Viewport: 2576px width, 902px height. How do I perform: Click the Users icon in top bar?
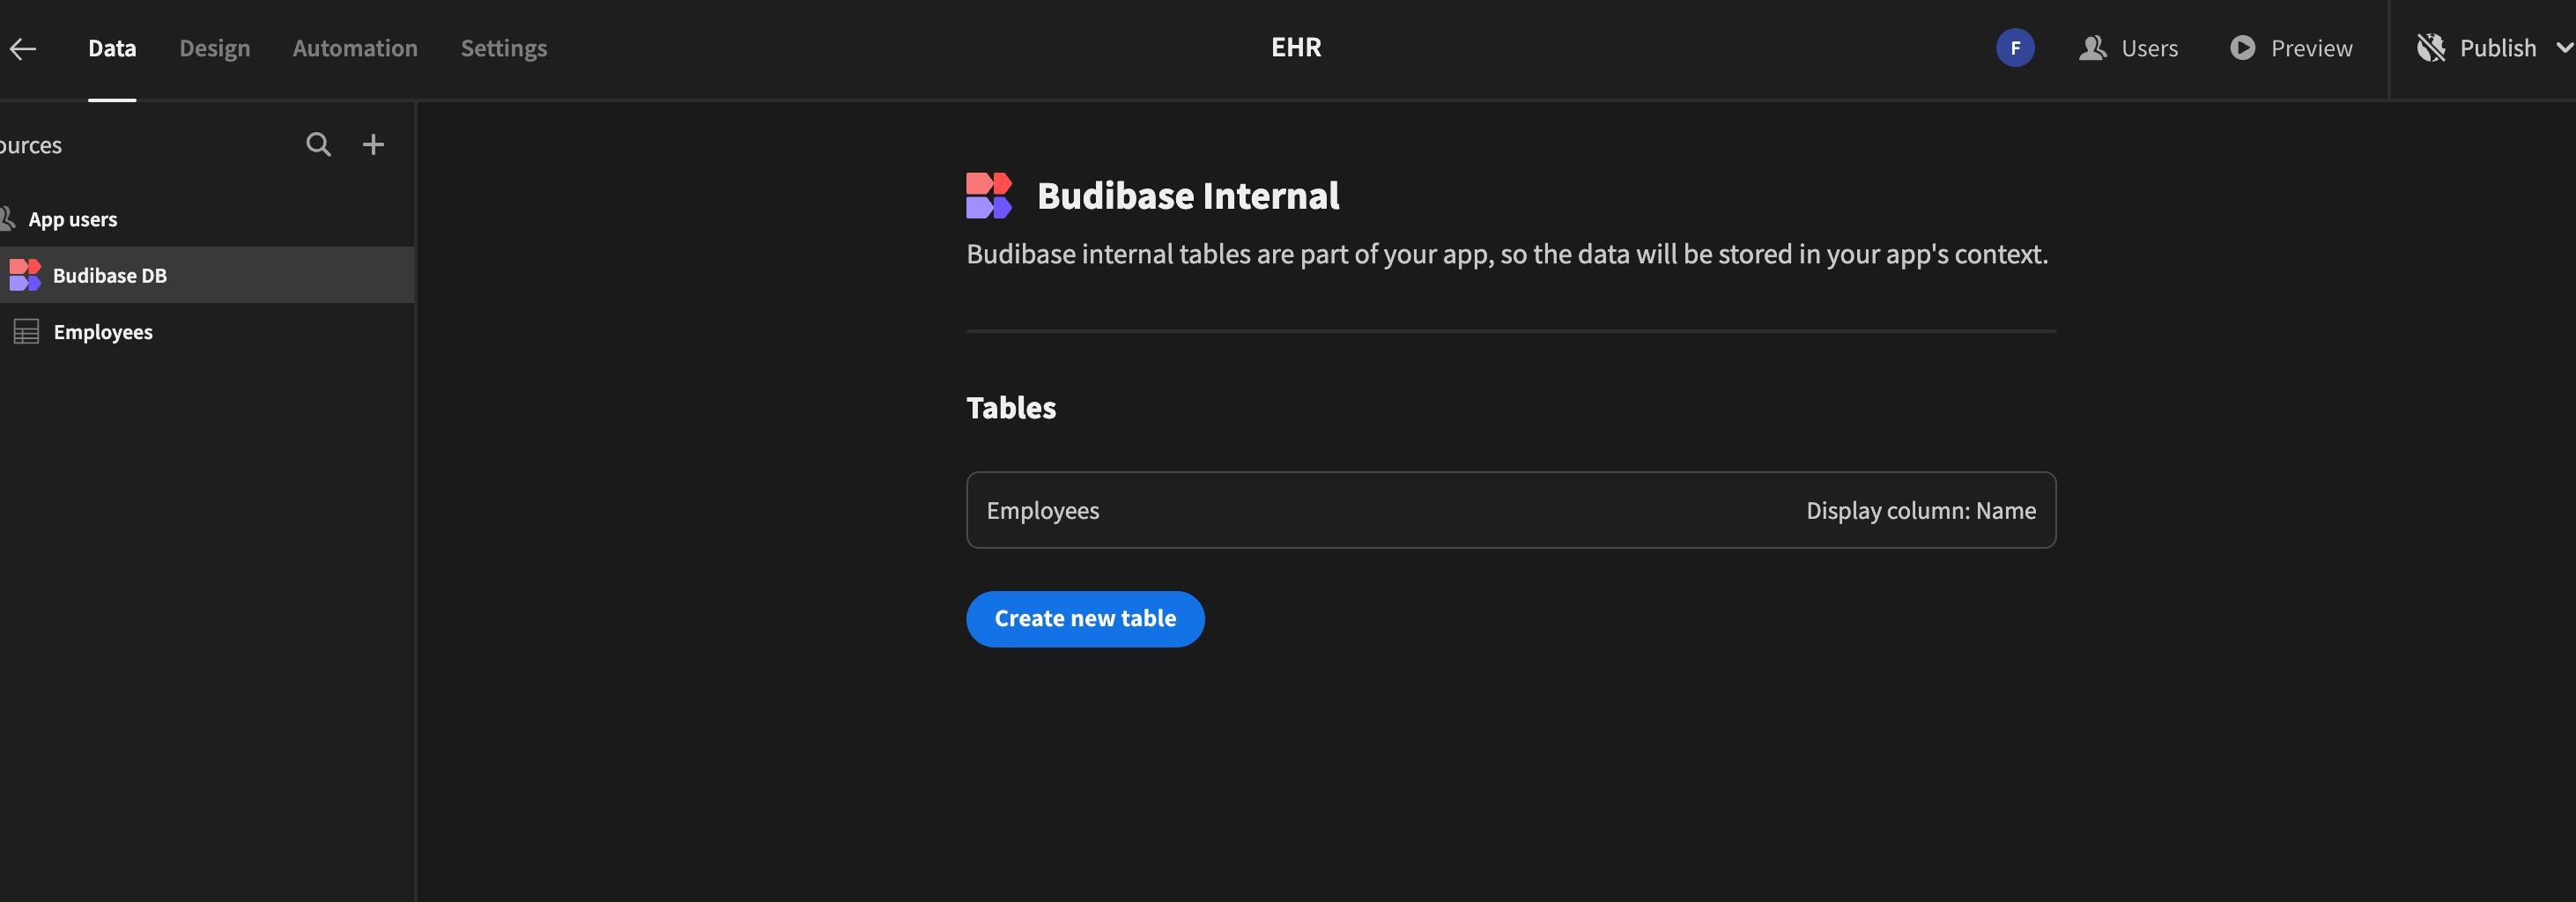(x=2092, y=47)
